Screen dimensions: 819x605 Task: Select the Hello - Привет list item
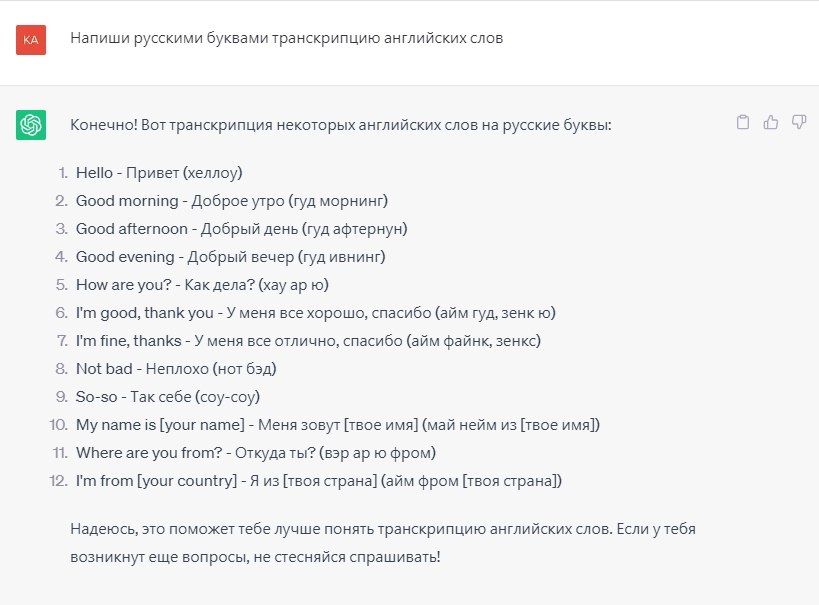[159, 172]
